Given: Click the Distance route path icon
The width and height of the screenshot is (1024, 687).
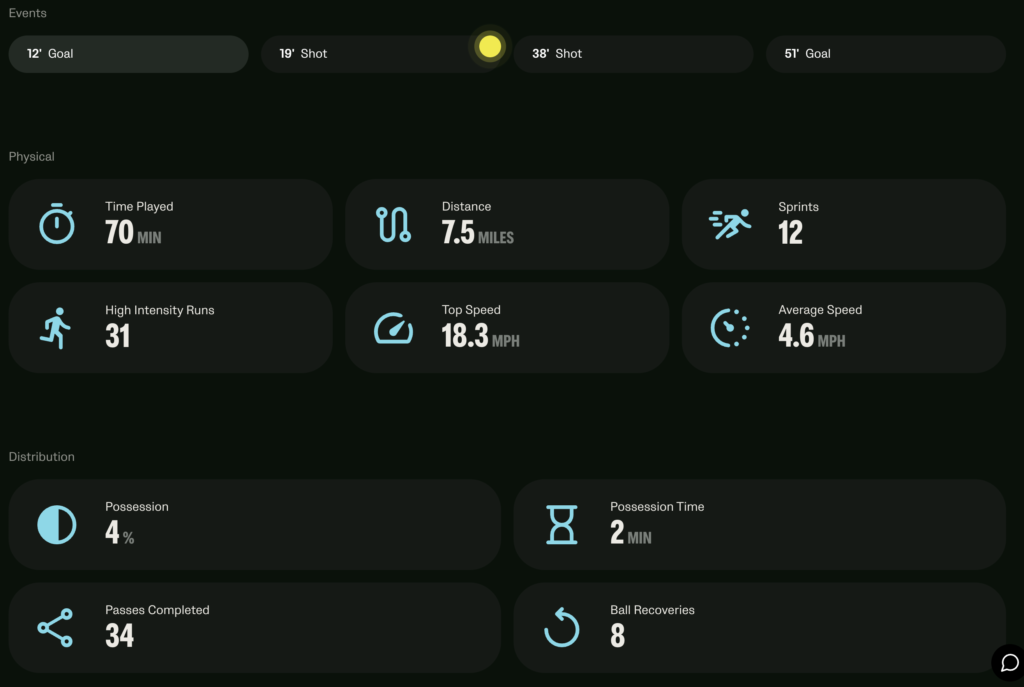Looking at the screenshot, I should [x=393, y=224].
